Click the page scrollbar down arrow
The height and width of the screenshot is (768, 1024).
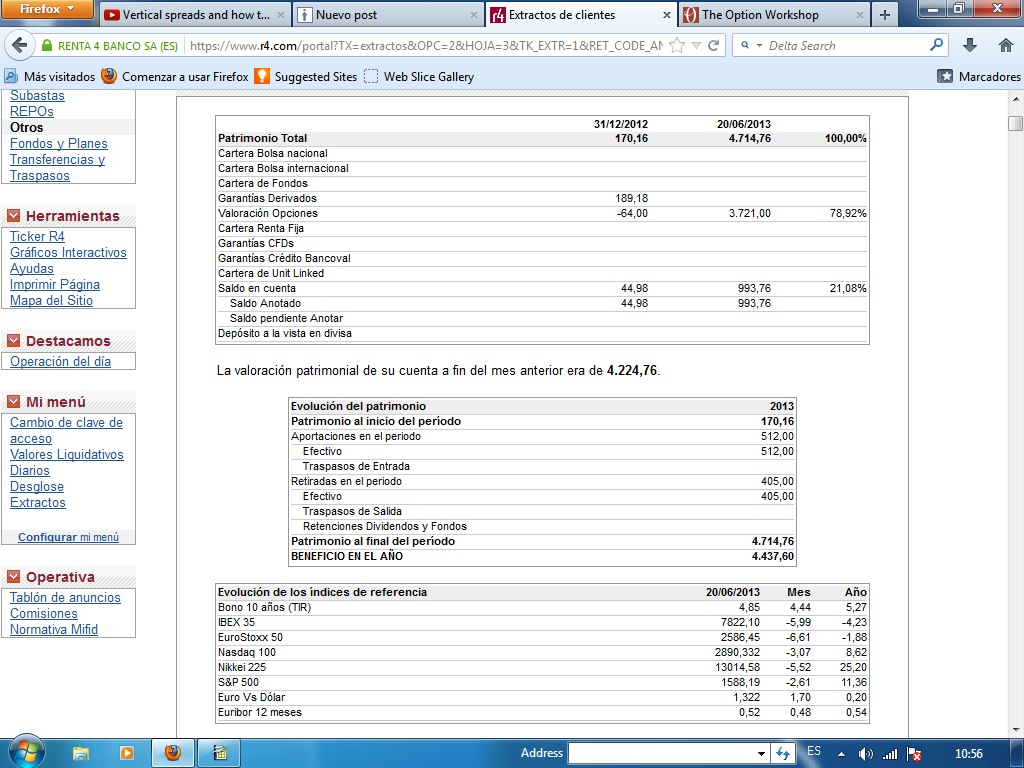[x=1016, y=729]
